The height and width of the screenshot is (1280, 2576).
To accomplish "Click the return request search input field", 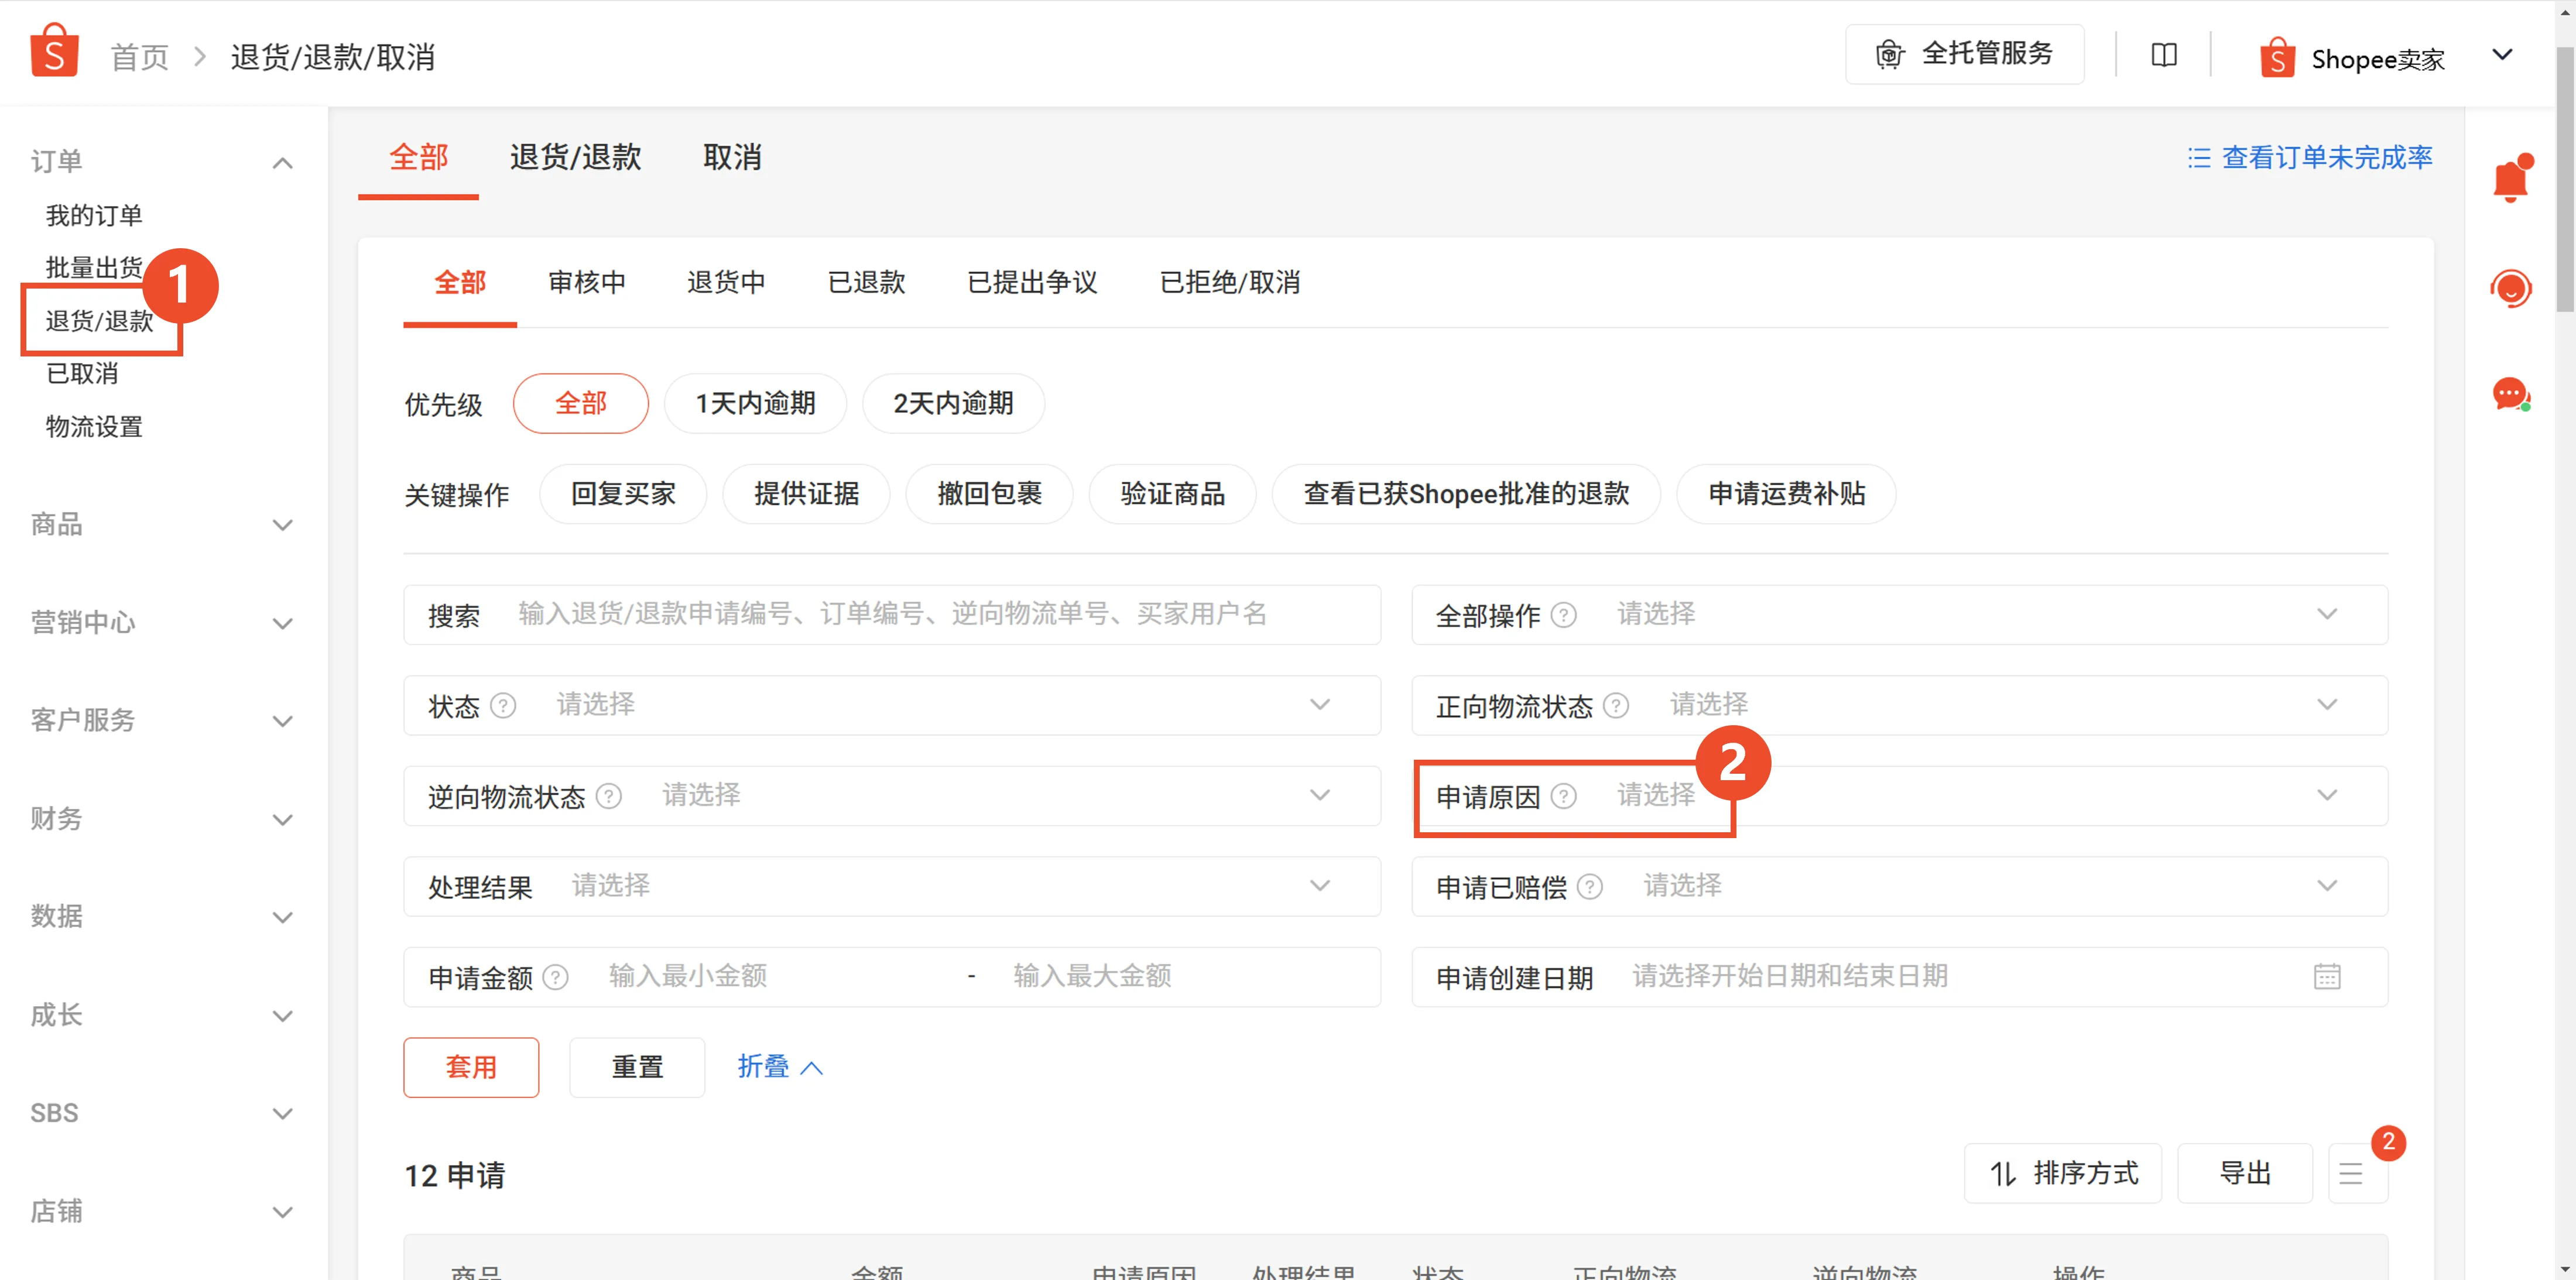I will [x=940, y=614].
